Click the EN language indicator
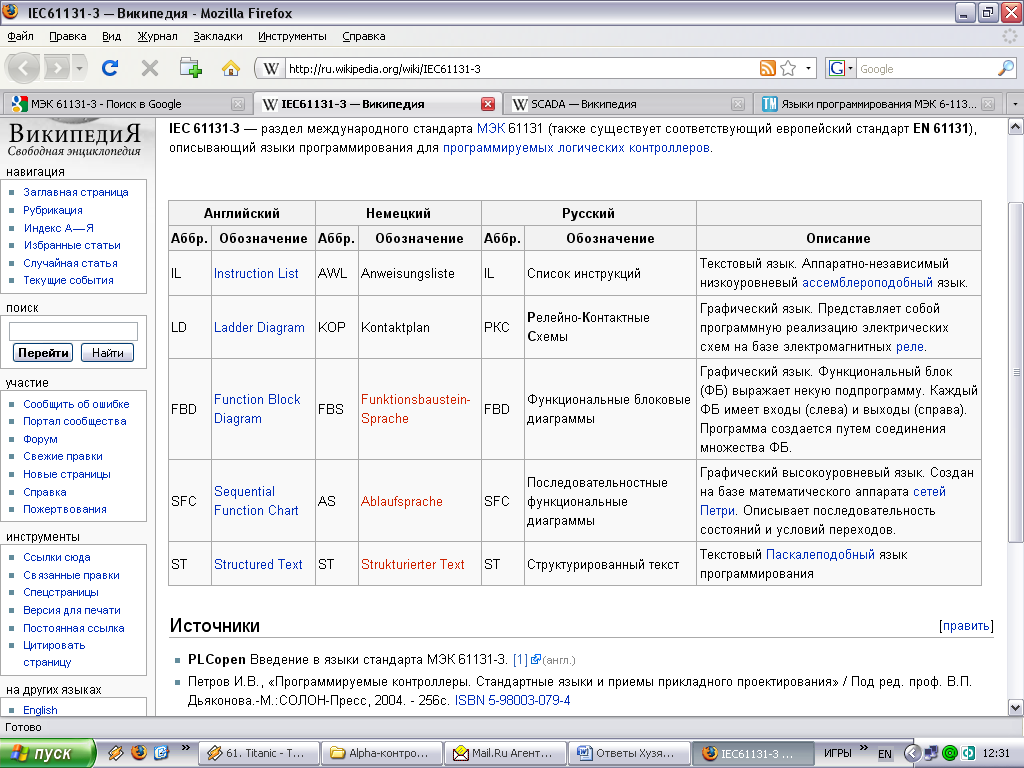Screen dimensions: 1024x768 pyautogui.click(x=884, y=754)
